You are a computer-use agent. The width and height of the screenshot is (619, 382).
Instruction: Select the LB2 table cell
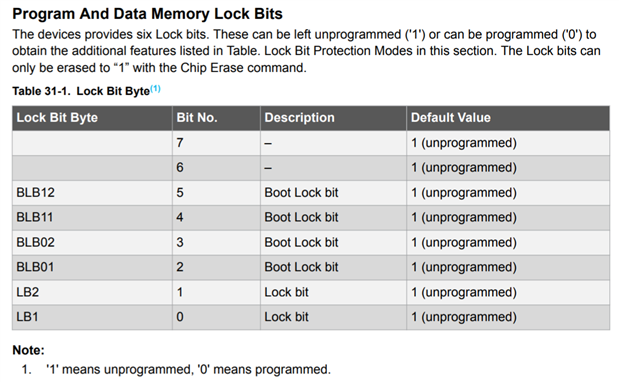(92, 292)
